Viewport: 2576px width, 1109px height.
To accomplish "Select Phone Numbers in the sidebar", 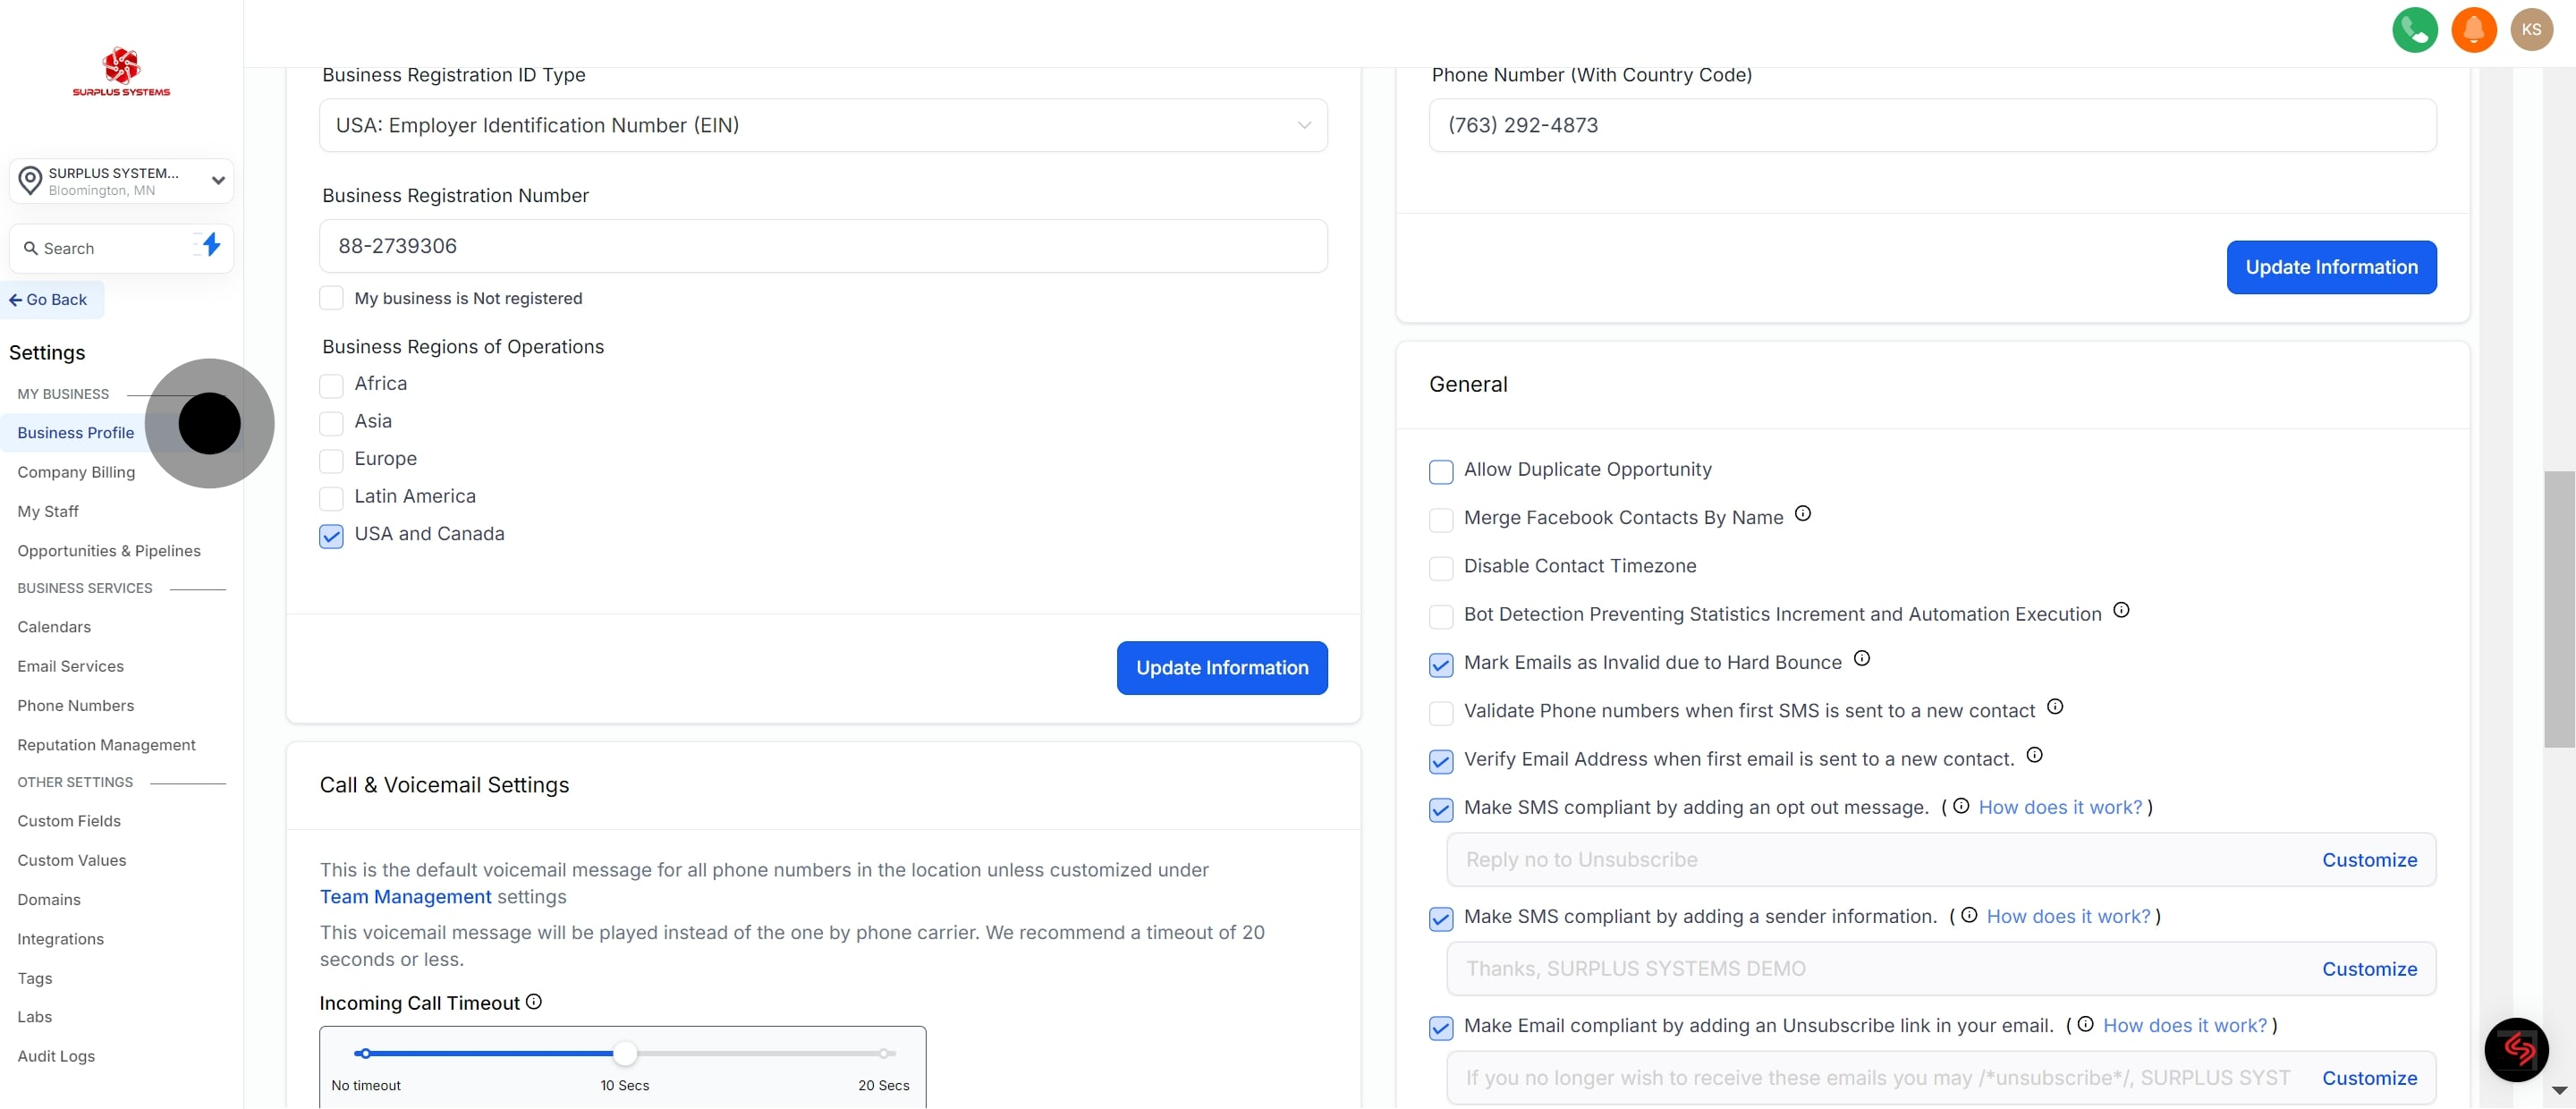I will pyautogui.click(x=76, y=705).
